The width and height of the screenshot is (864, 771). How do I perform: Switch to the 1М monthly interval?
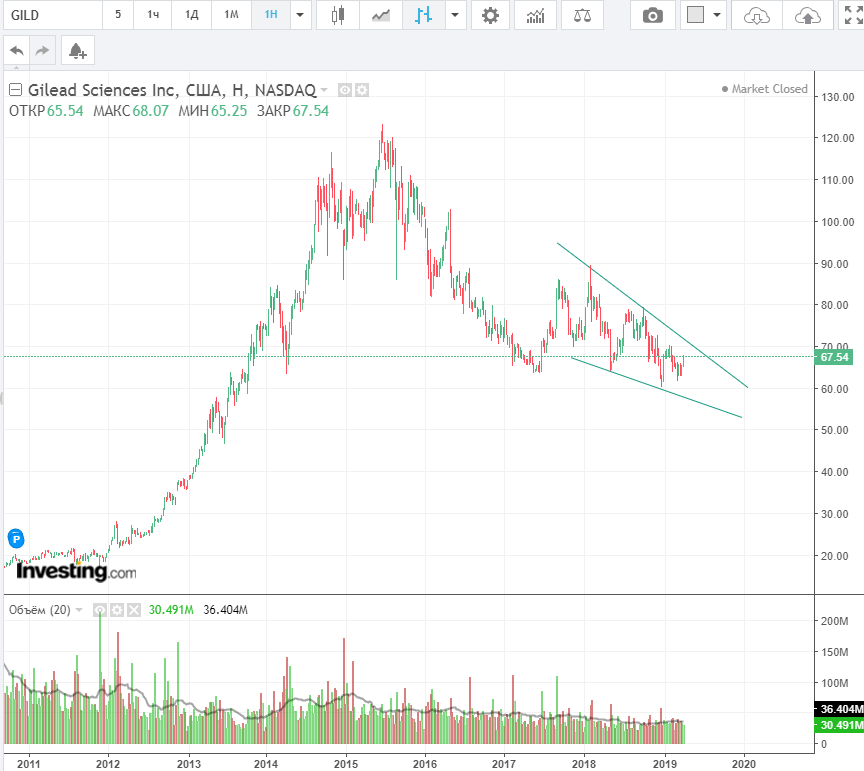tap(231, 15)
